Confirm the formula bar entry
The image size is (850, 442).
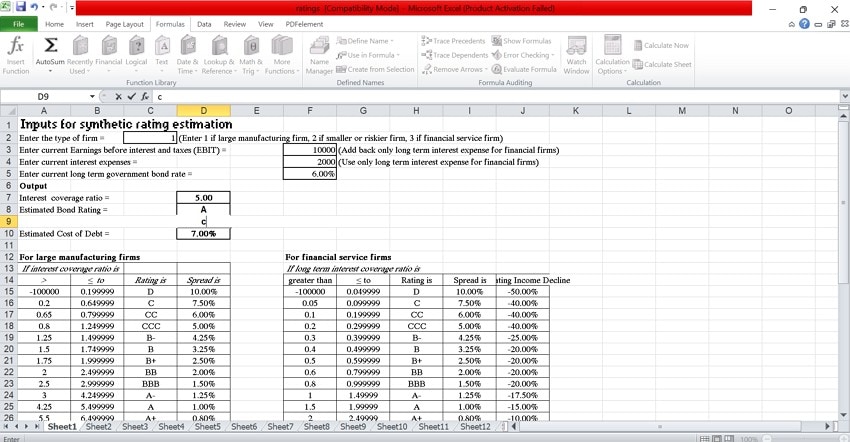131,97
